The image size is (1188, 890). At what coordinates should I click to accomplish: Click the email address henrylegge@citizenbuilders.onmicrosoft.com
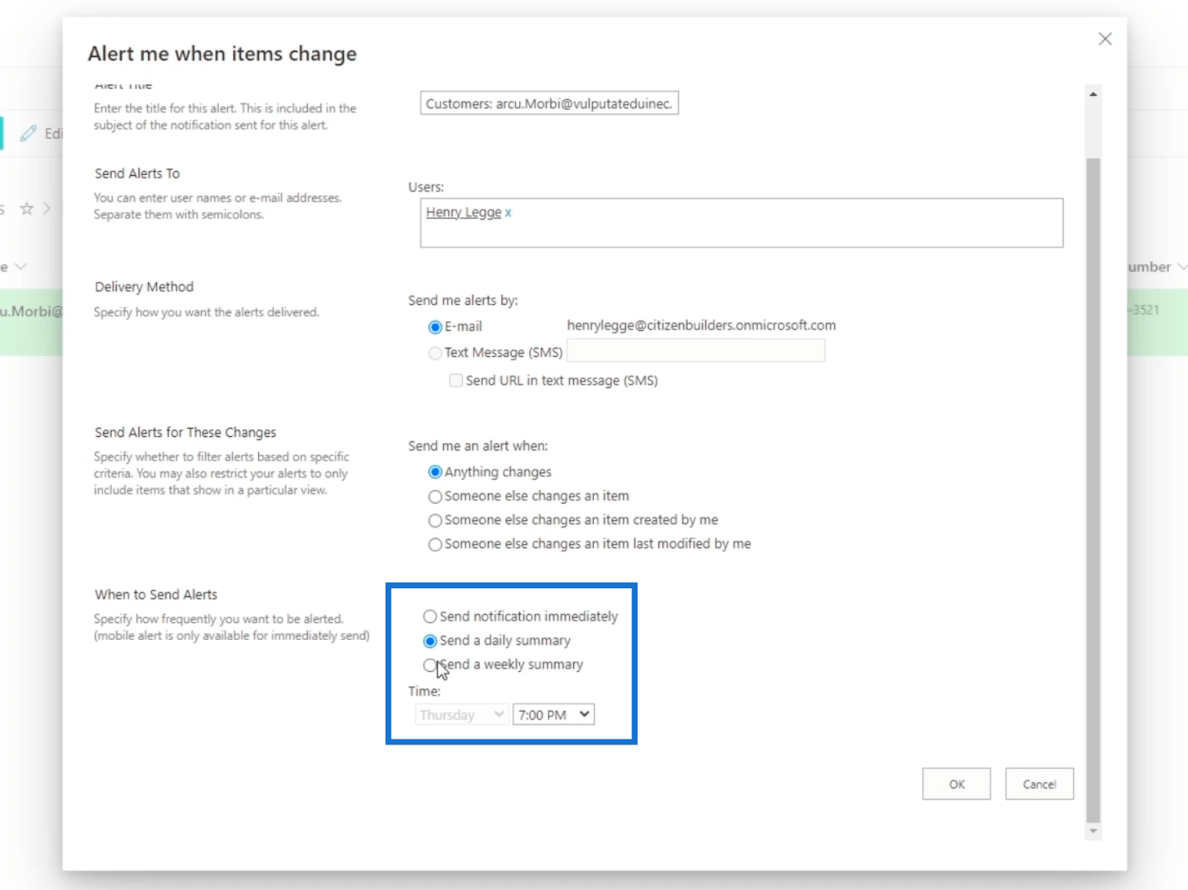click(701, 325)
